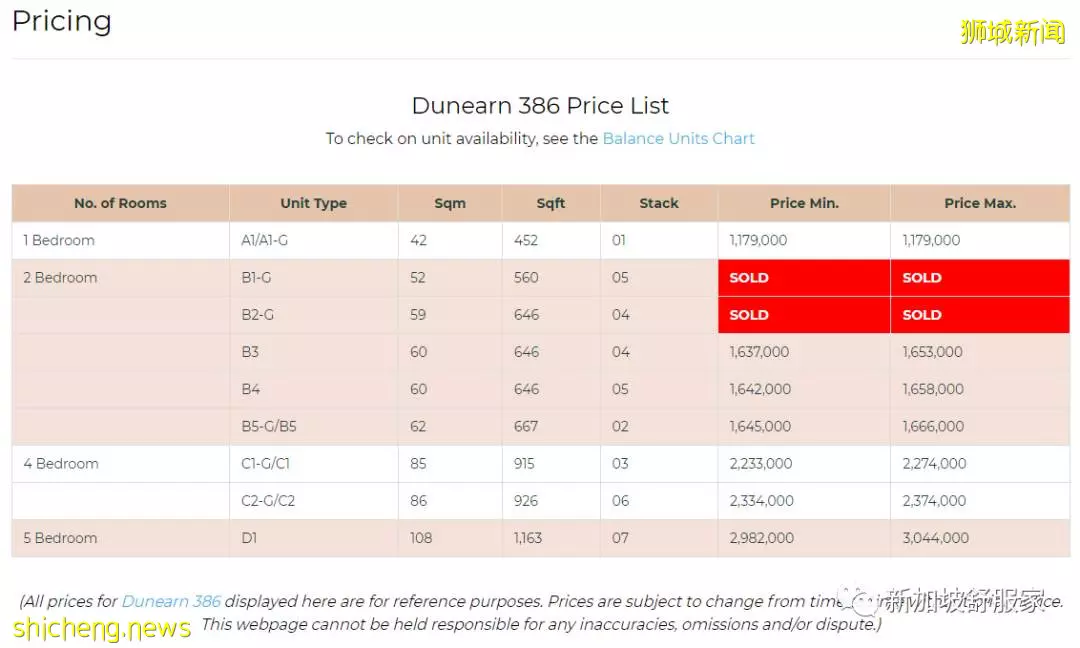This screenshot has height=648, width=1080.
Task: Select the 42 sqm value
Action: (418, 240)
